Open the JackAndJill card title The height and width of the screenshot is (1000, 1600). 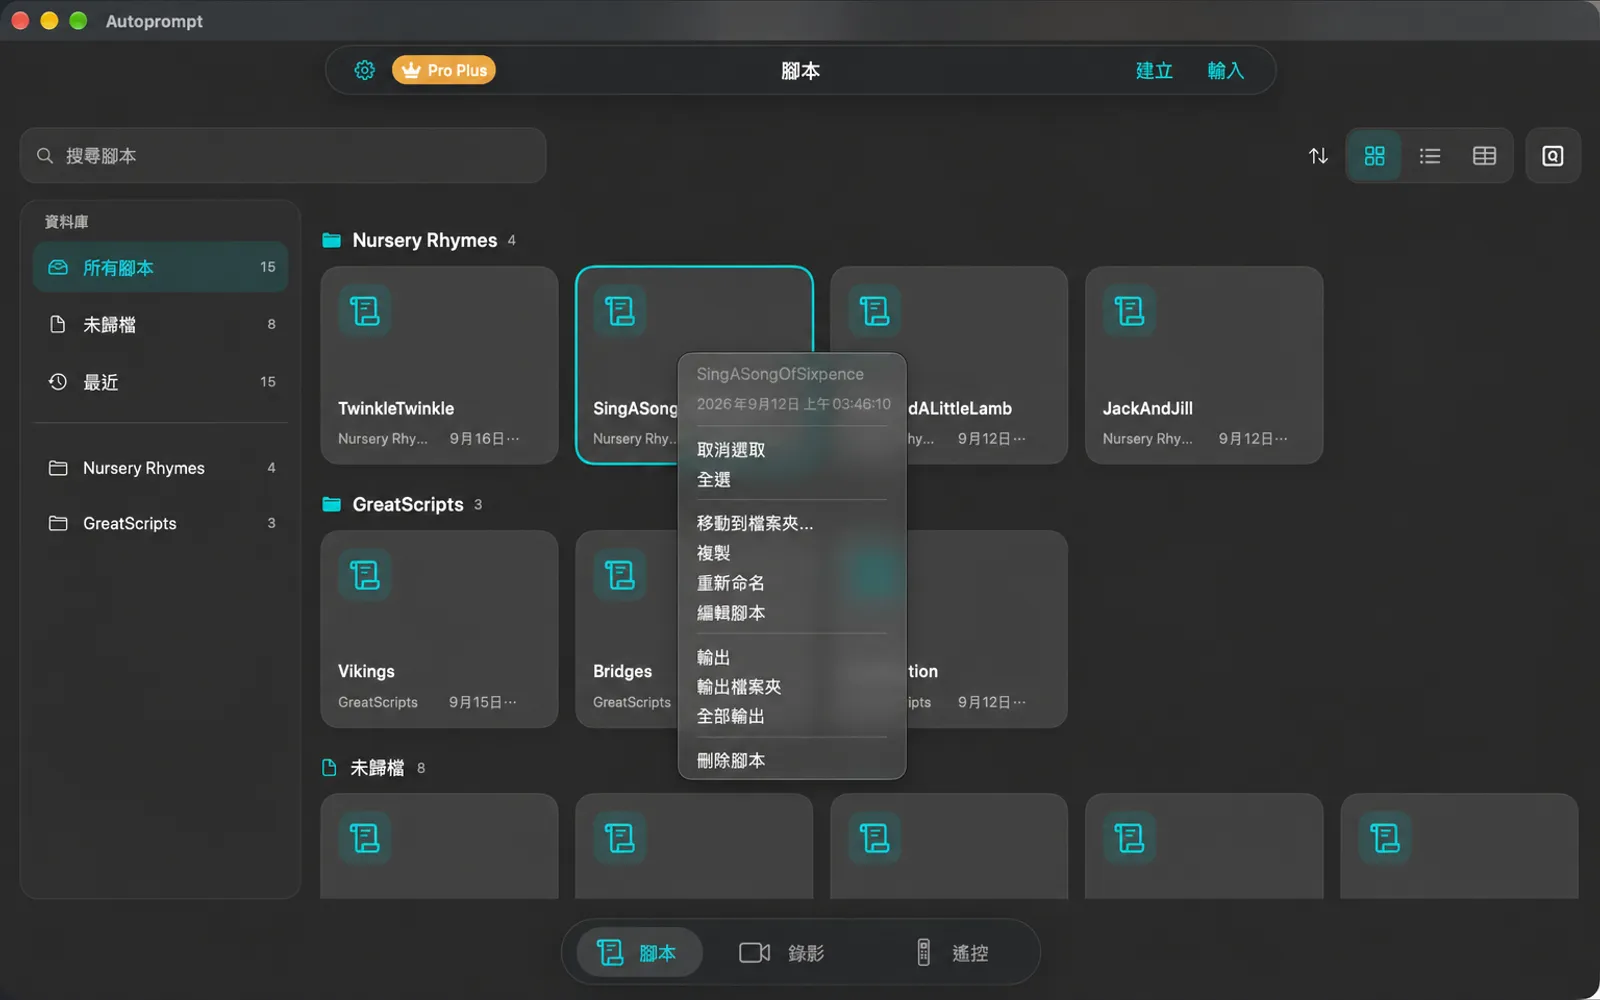click(x=1148, y=408)
